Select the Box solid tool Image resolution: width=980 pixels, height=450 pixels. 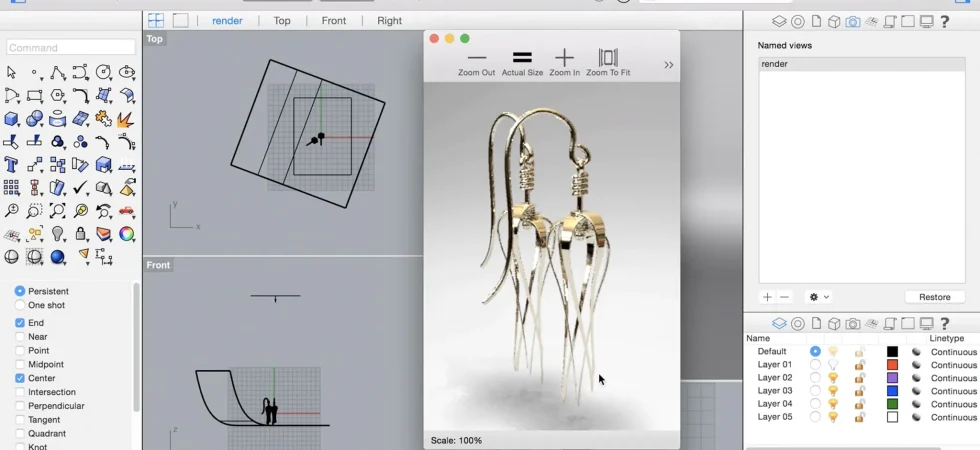(x=11, y=118)
